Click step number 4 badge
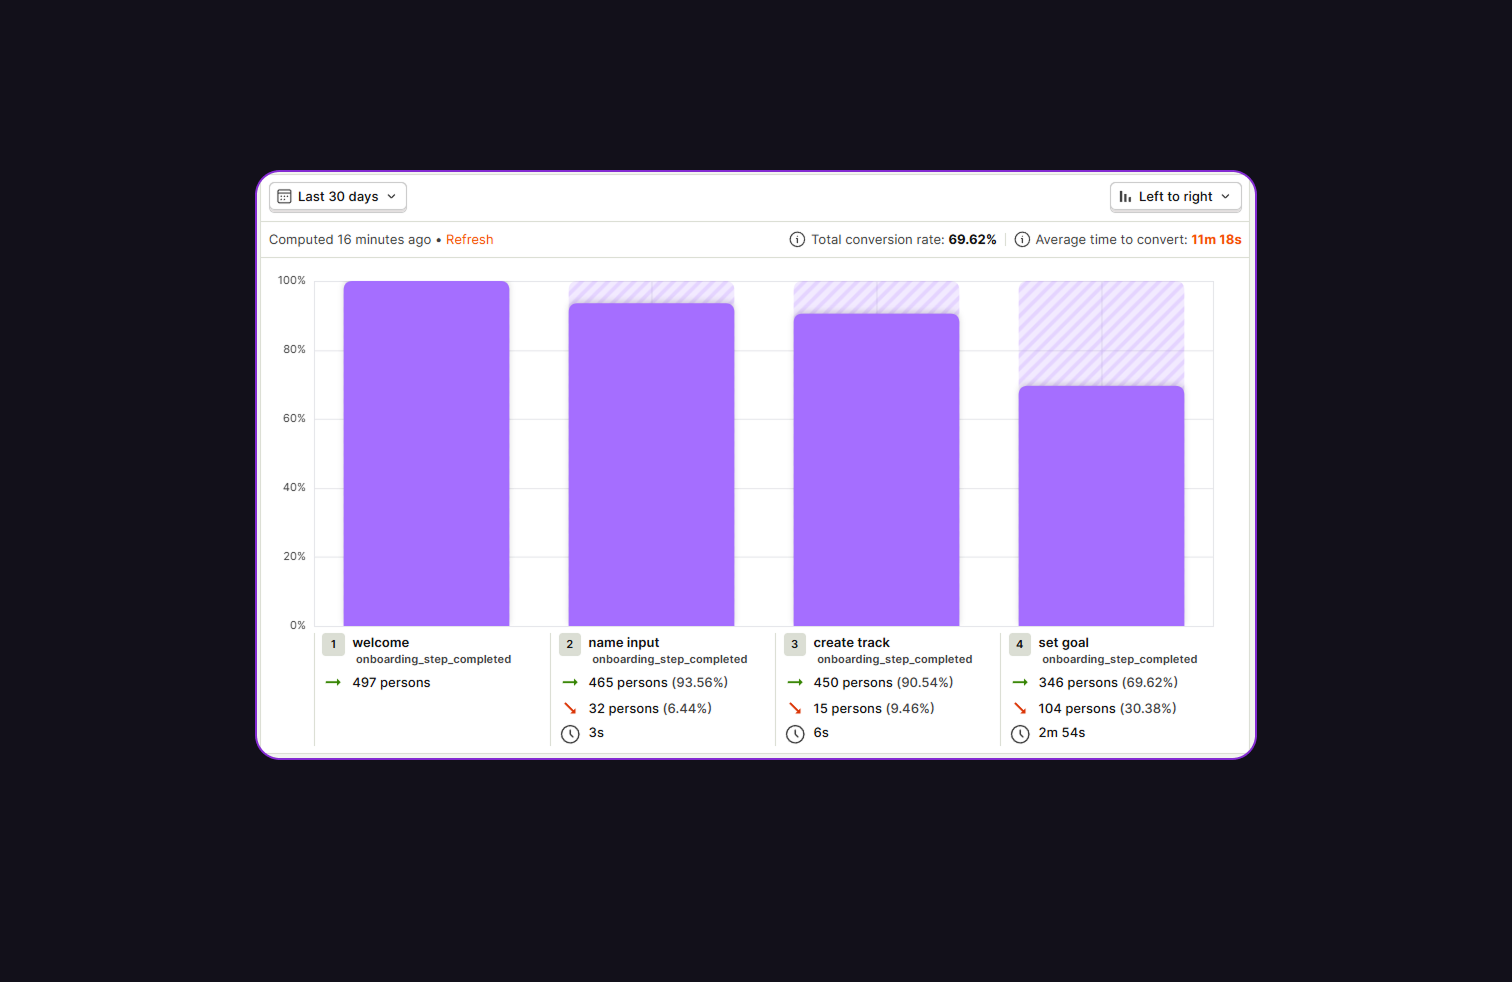This screenshot has width=1512, height=982. click(x=1020, y=644)
